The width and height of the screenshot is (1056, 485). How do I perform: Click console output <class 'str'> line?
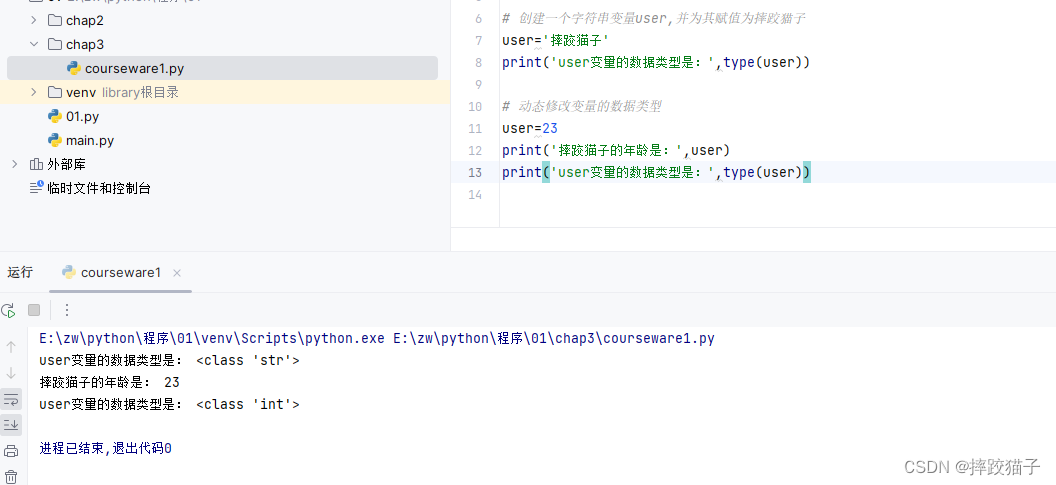(169, 360)
